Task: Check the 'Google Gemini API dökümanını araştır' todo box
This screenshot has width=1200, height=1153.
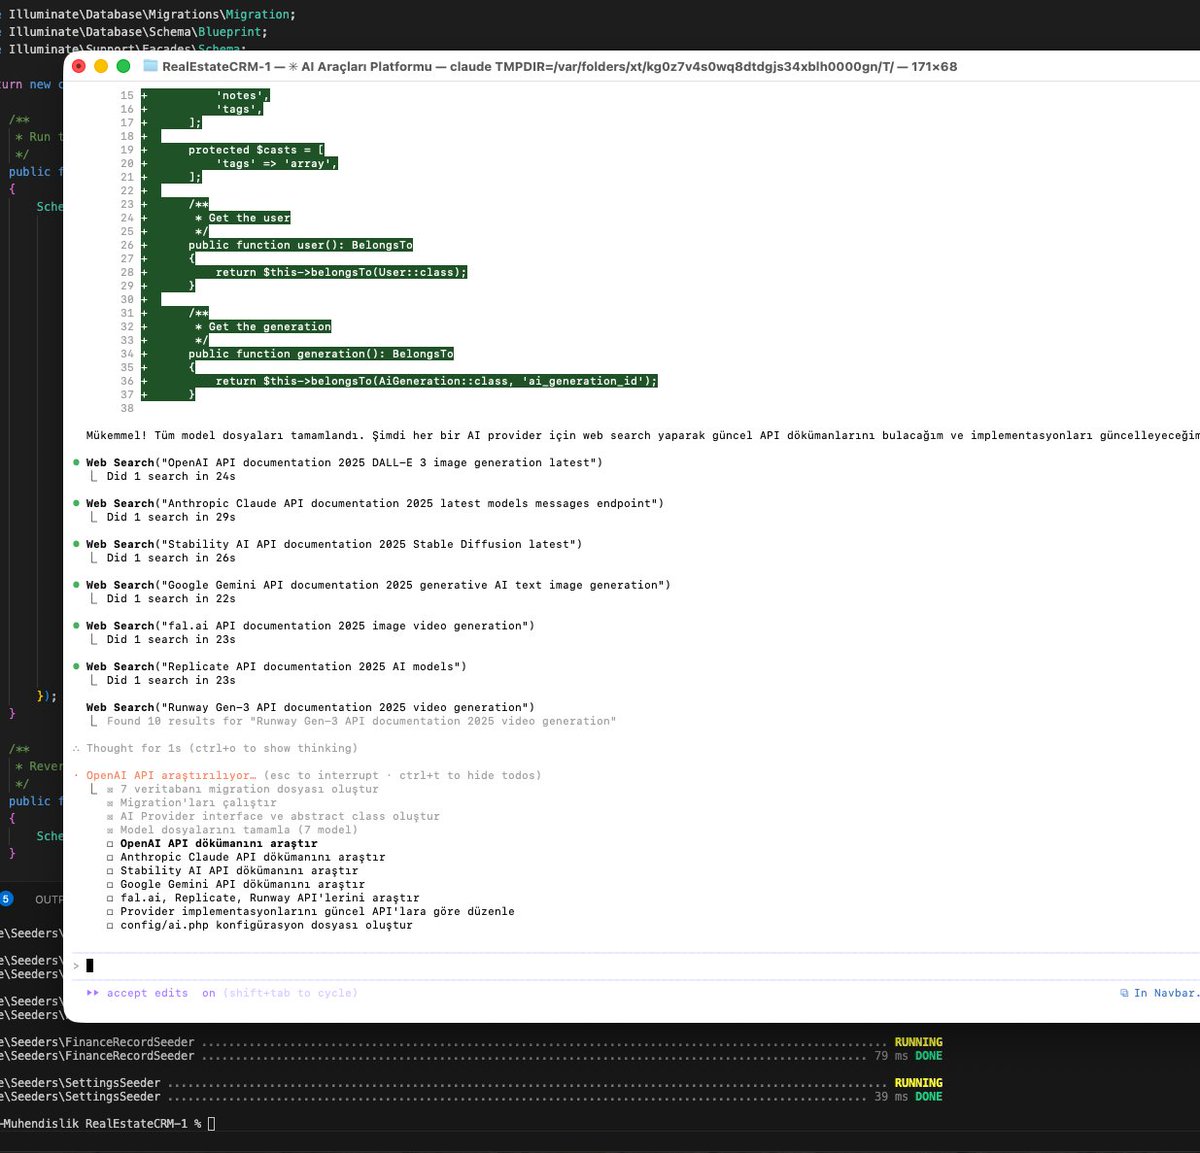Action: coord(110,884)
